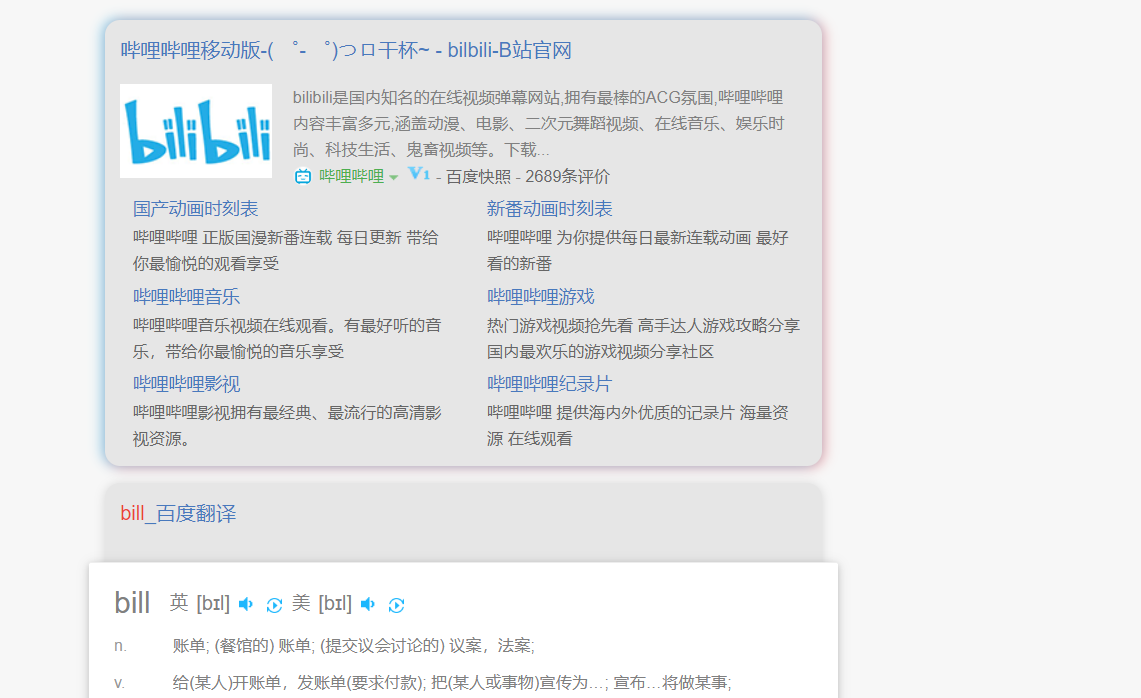
Task: Click the description text starting with bilibili是国内知名
Action: [538, 124]
